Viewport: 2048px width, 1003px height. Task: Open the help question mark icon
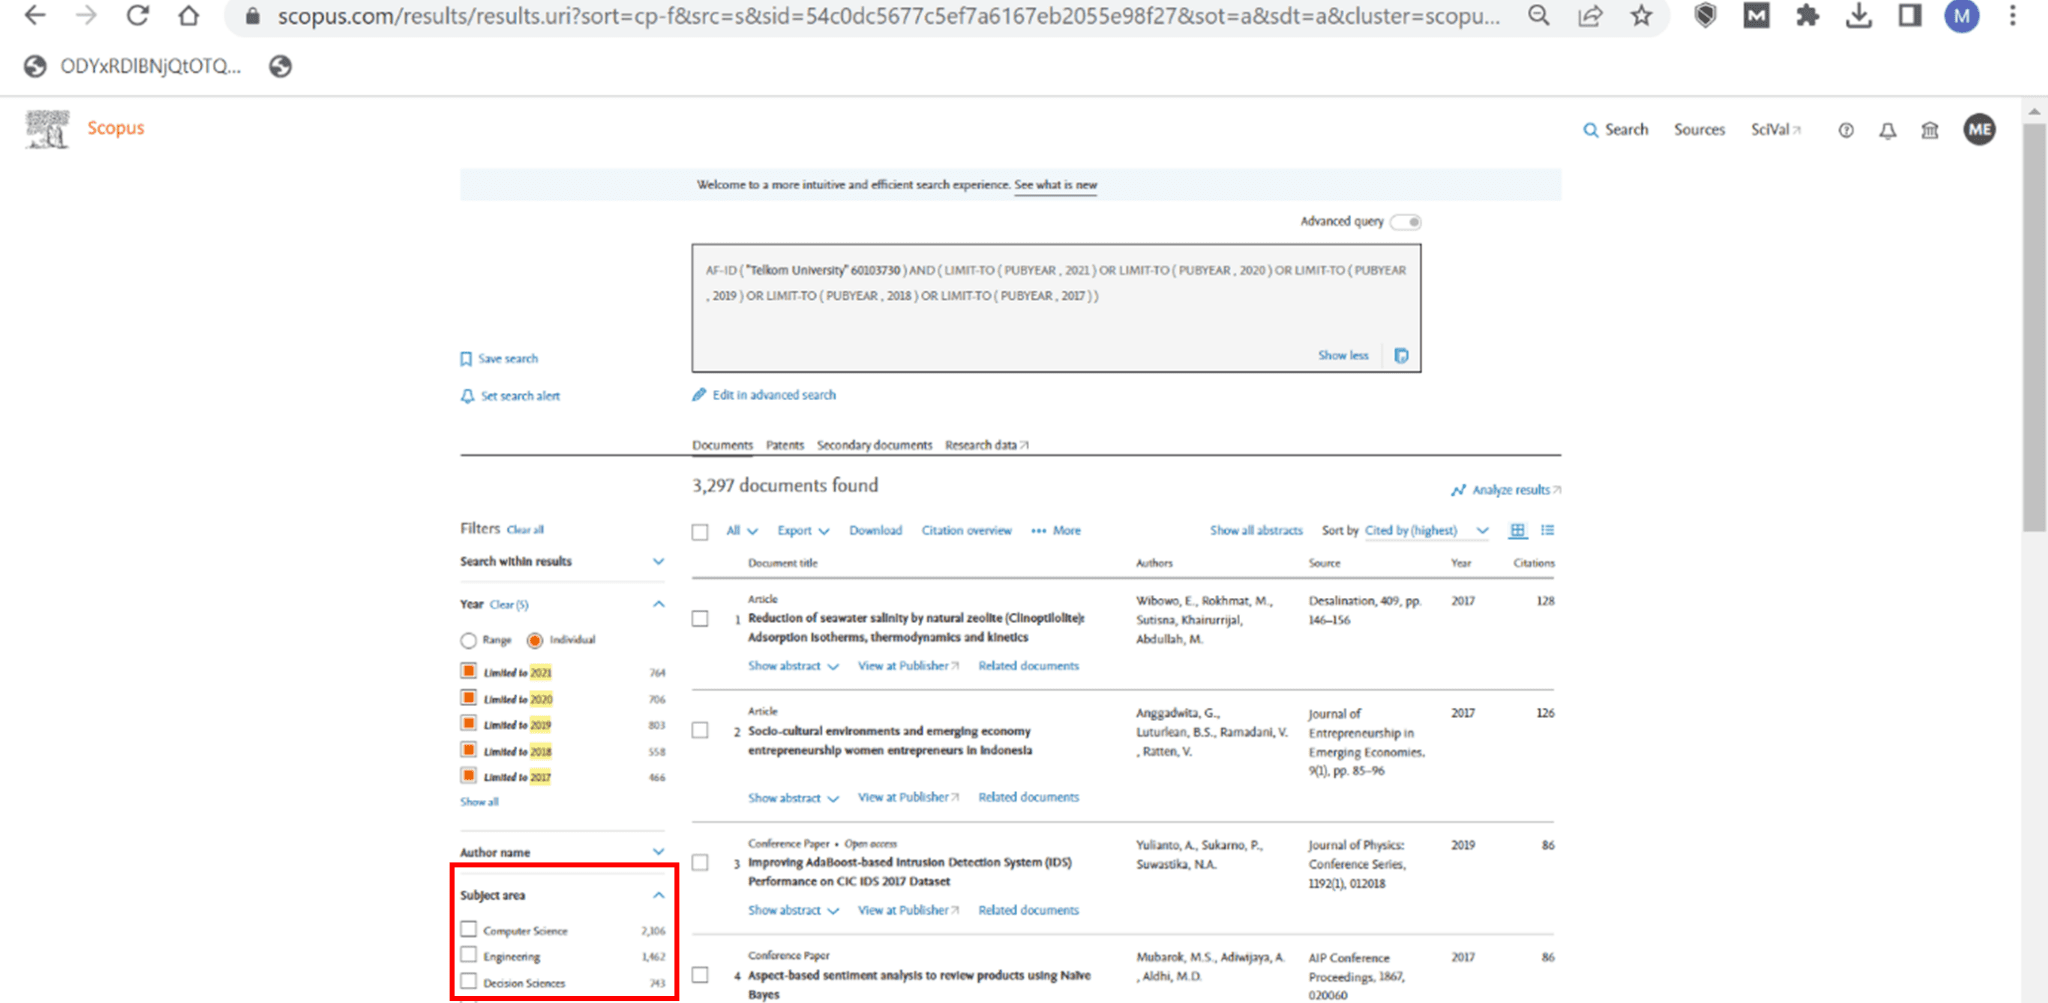pyautogui.click(x=1845, y=130)
